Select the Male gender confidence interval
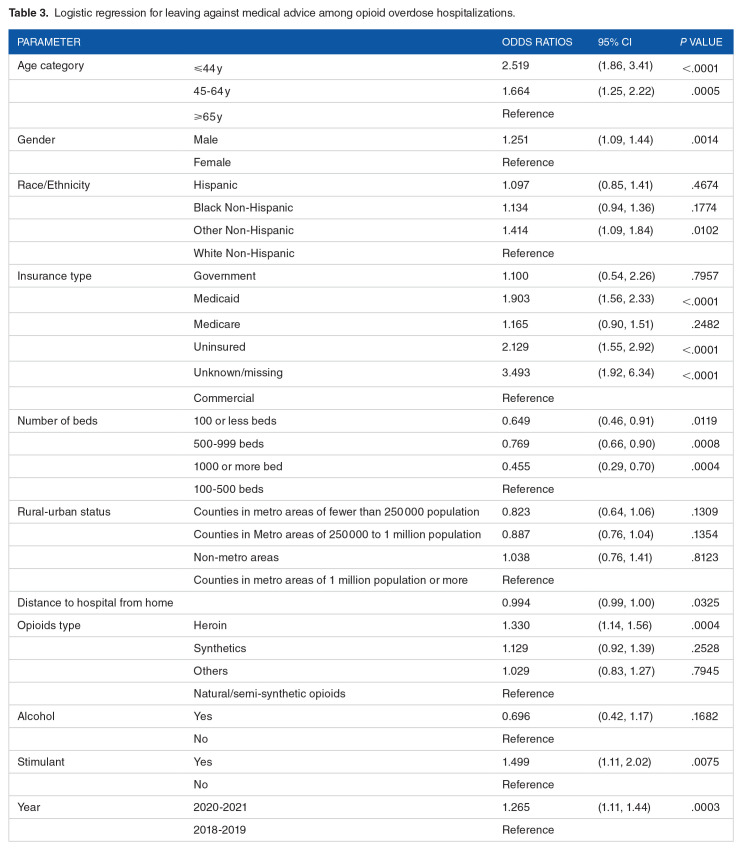The height and width of the screenshot is (850, 742). pos(625,140)
